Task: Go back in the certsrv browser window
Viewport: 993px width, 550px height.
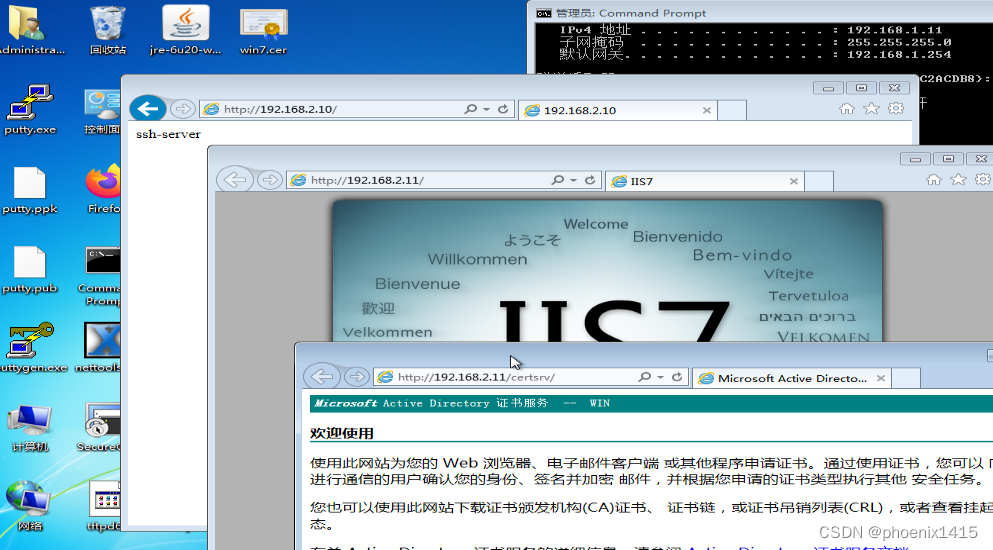Action: tap(322, 376)
